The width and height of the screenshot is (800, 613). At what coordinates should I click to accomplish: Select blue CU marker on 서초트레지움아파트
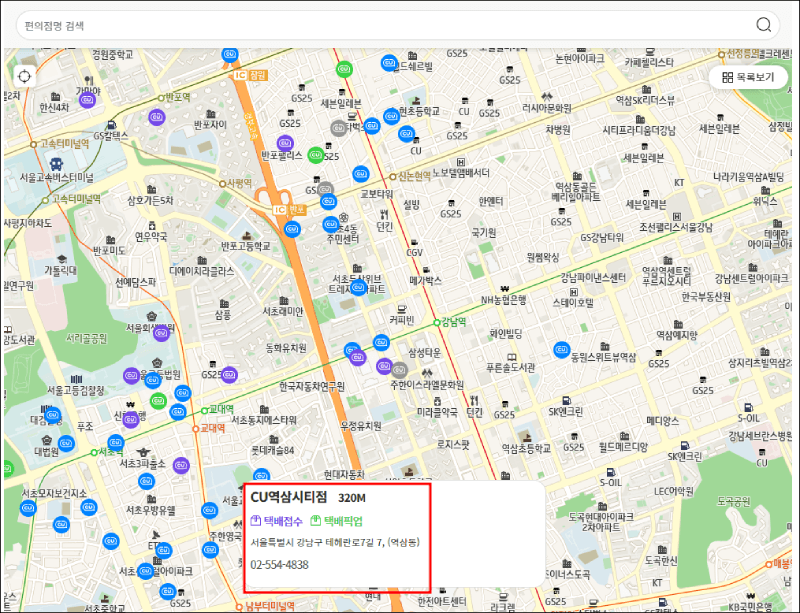pos(359,288)
